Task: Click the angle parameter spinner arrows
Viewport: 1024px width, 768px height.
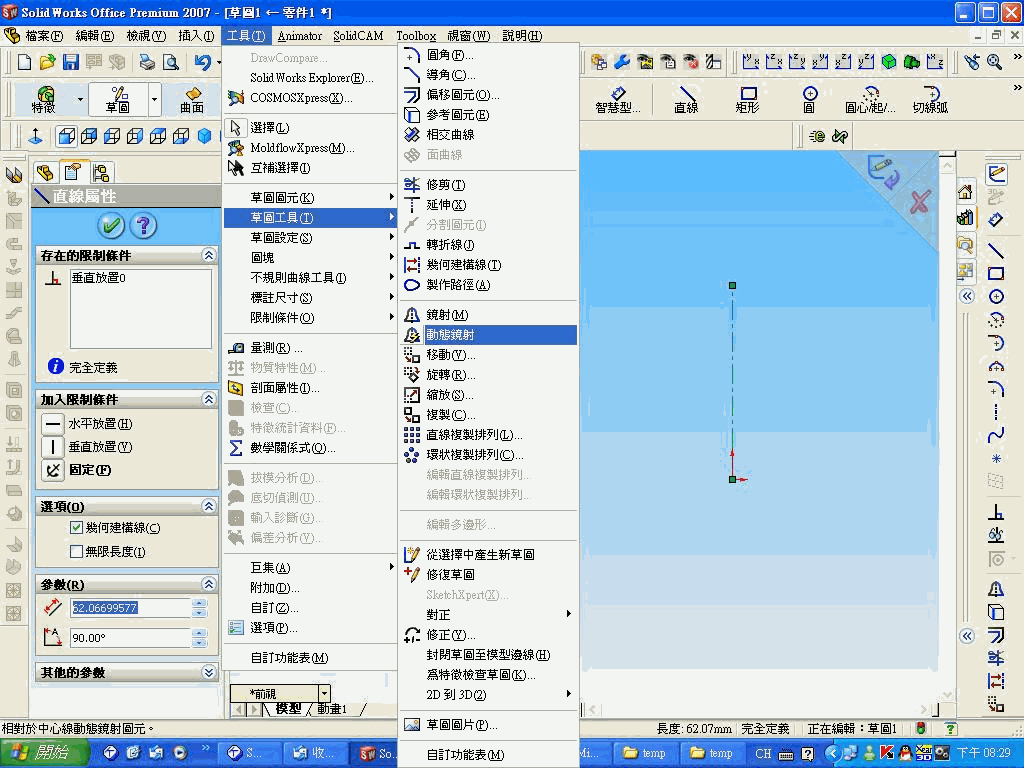Action: [200, 638]
